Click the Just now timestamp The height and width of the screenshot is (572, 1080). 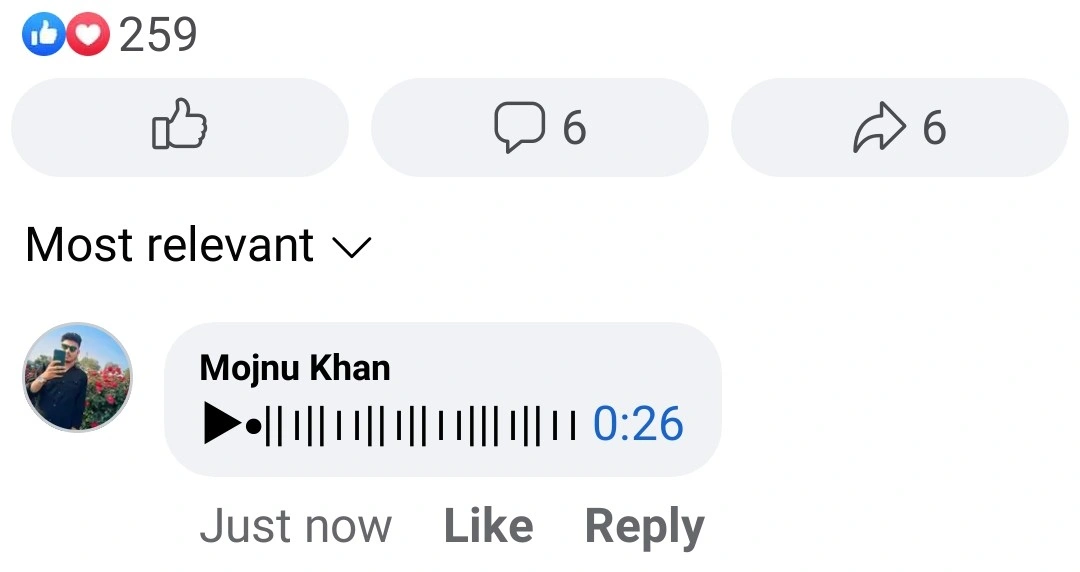(295, 527)
